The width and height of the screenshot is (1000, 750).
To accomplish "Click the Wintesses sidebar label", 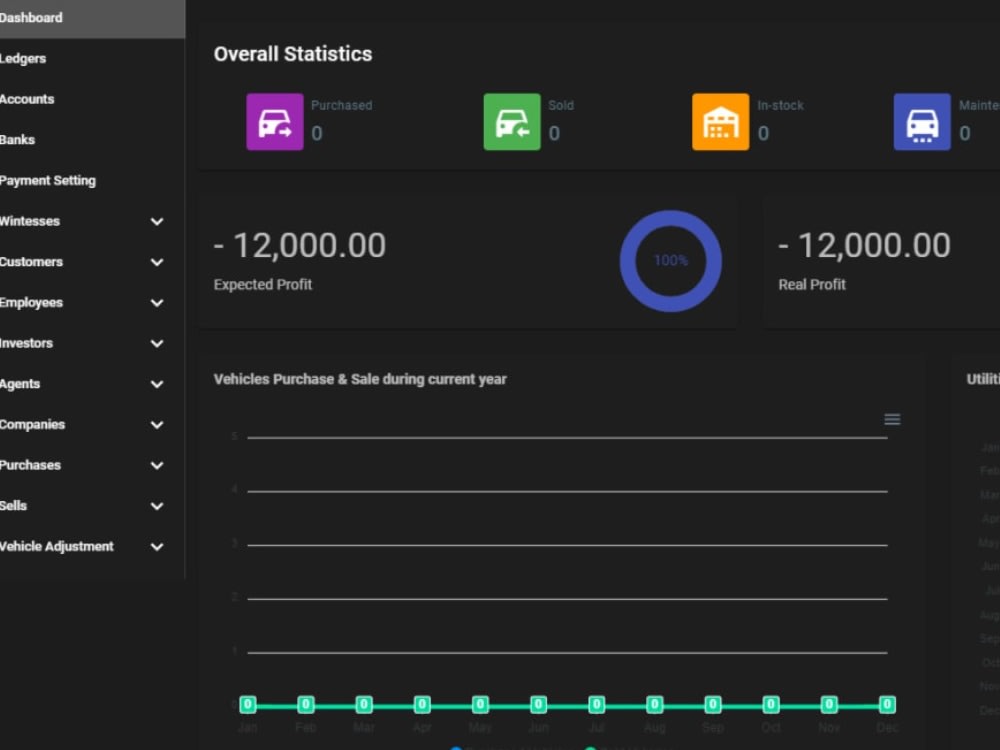I will pos(30,221).
